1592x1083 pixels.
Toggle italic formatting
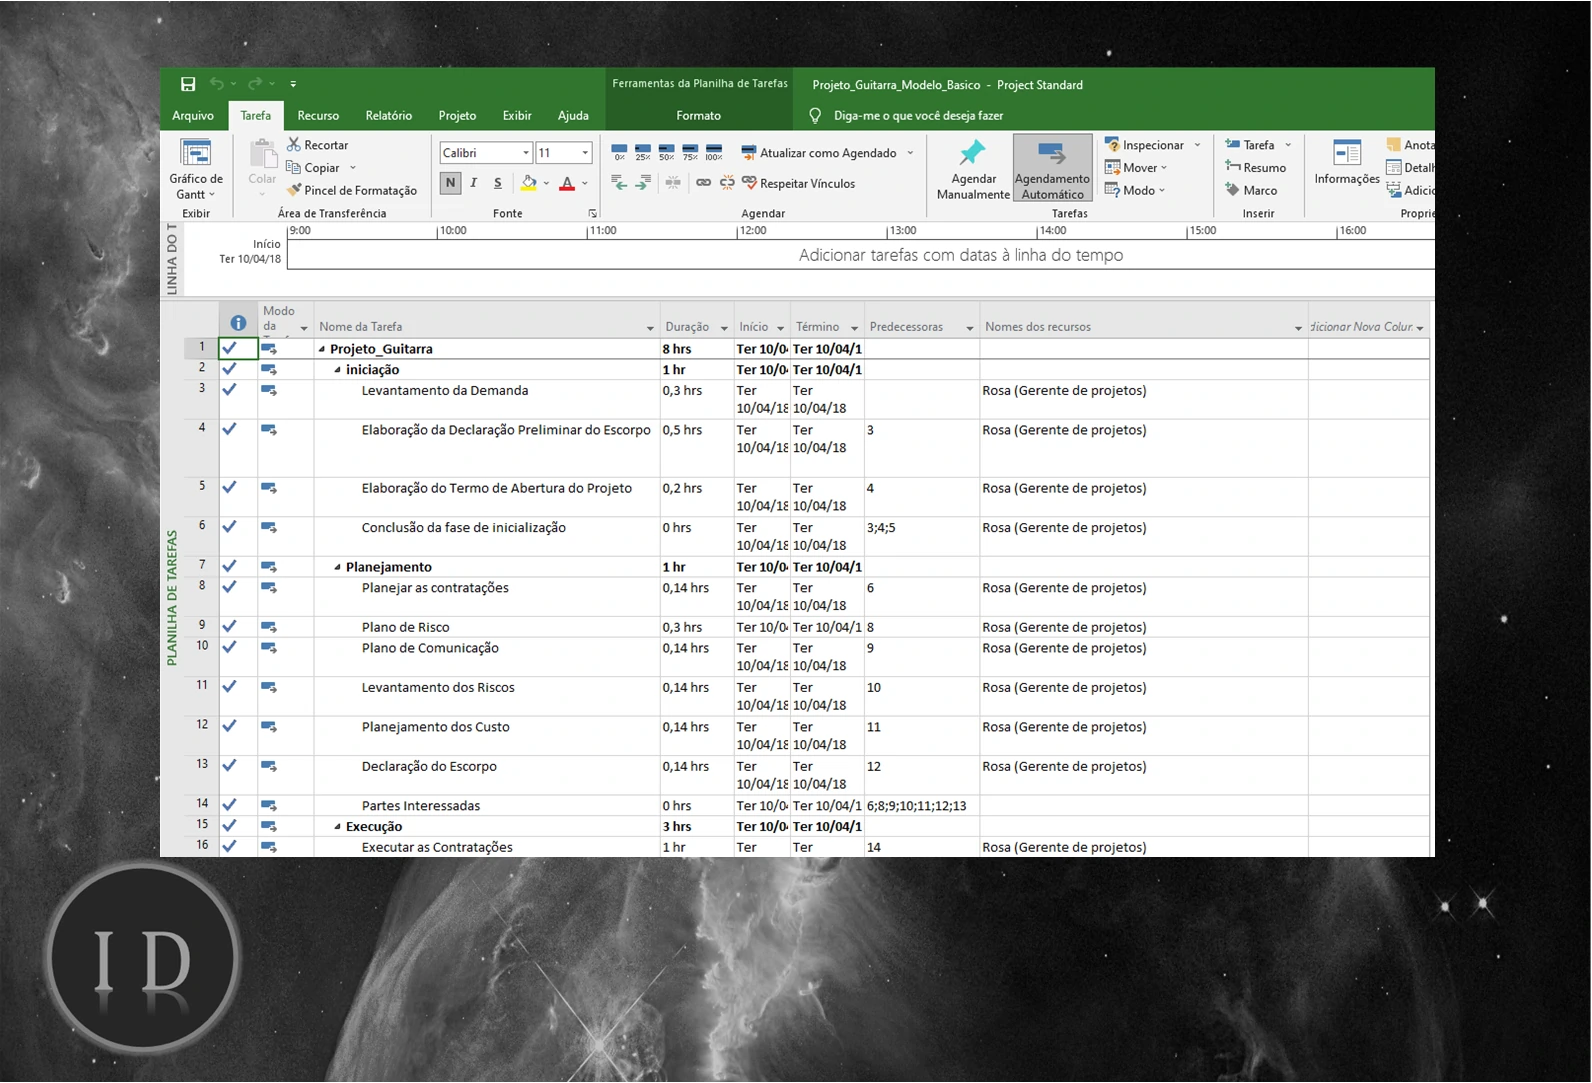[x=474, y=183]
